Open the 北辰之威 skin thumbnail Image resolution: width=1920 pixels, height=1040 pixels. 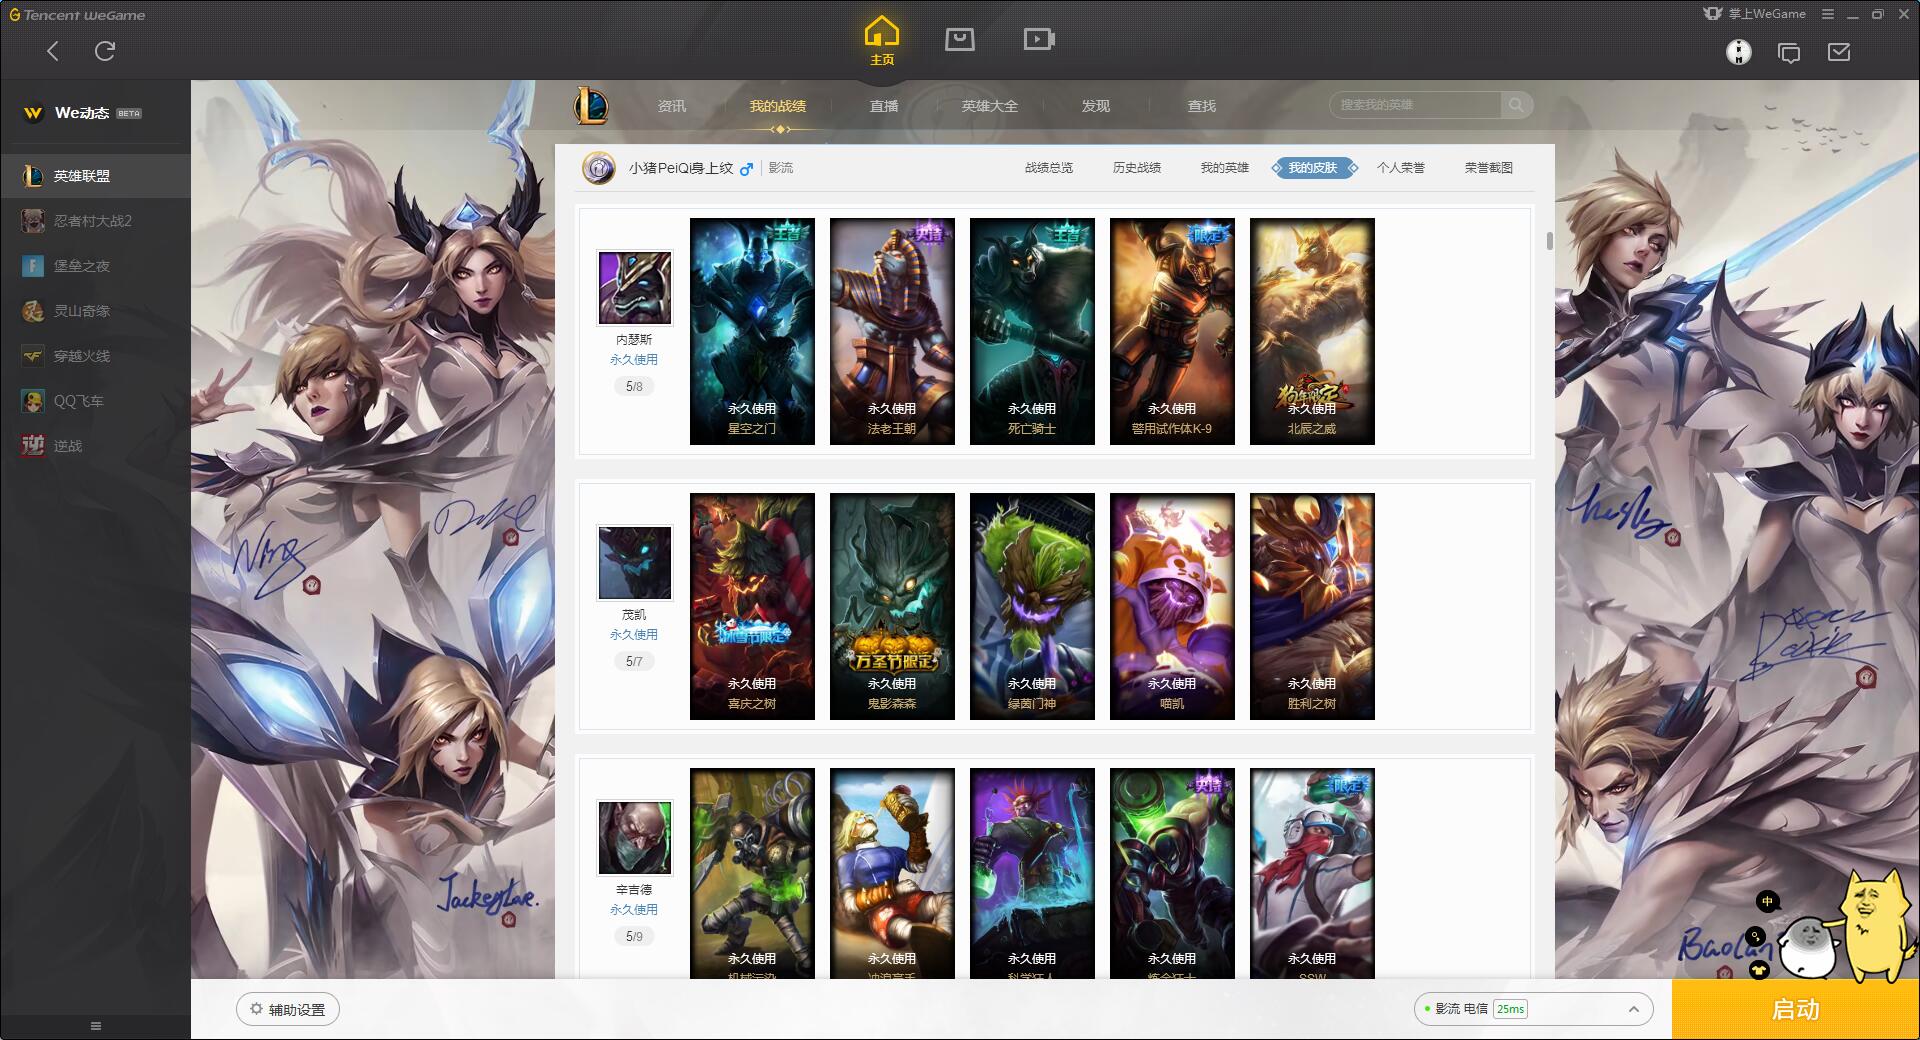tap(1312, 331)
